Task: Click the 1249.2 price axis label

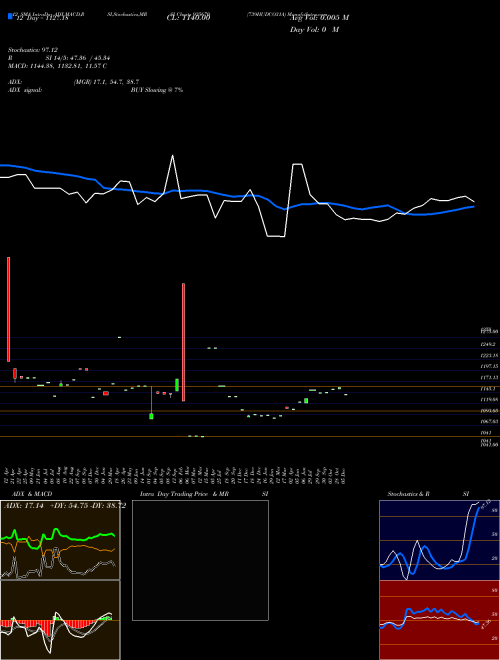Action: click(488, 344)
